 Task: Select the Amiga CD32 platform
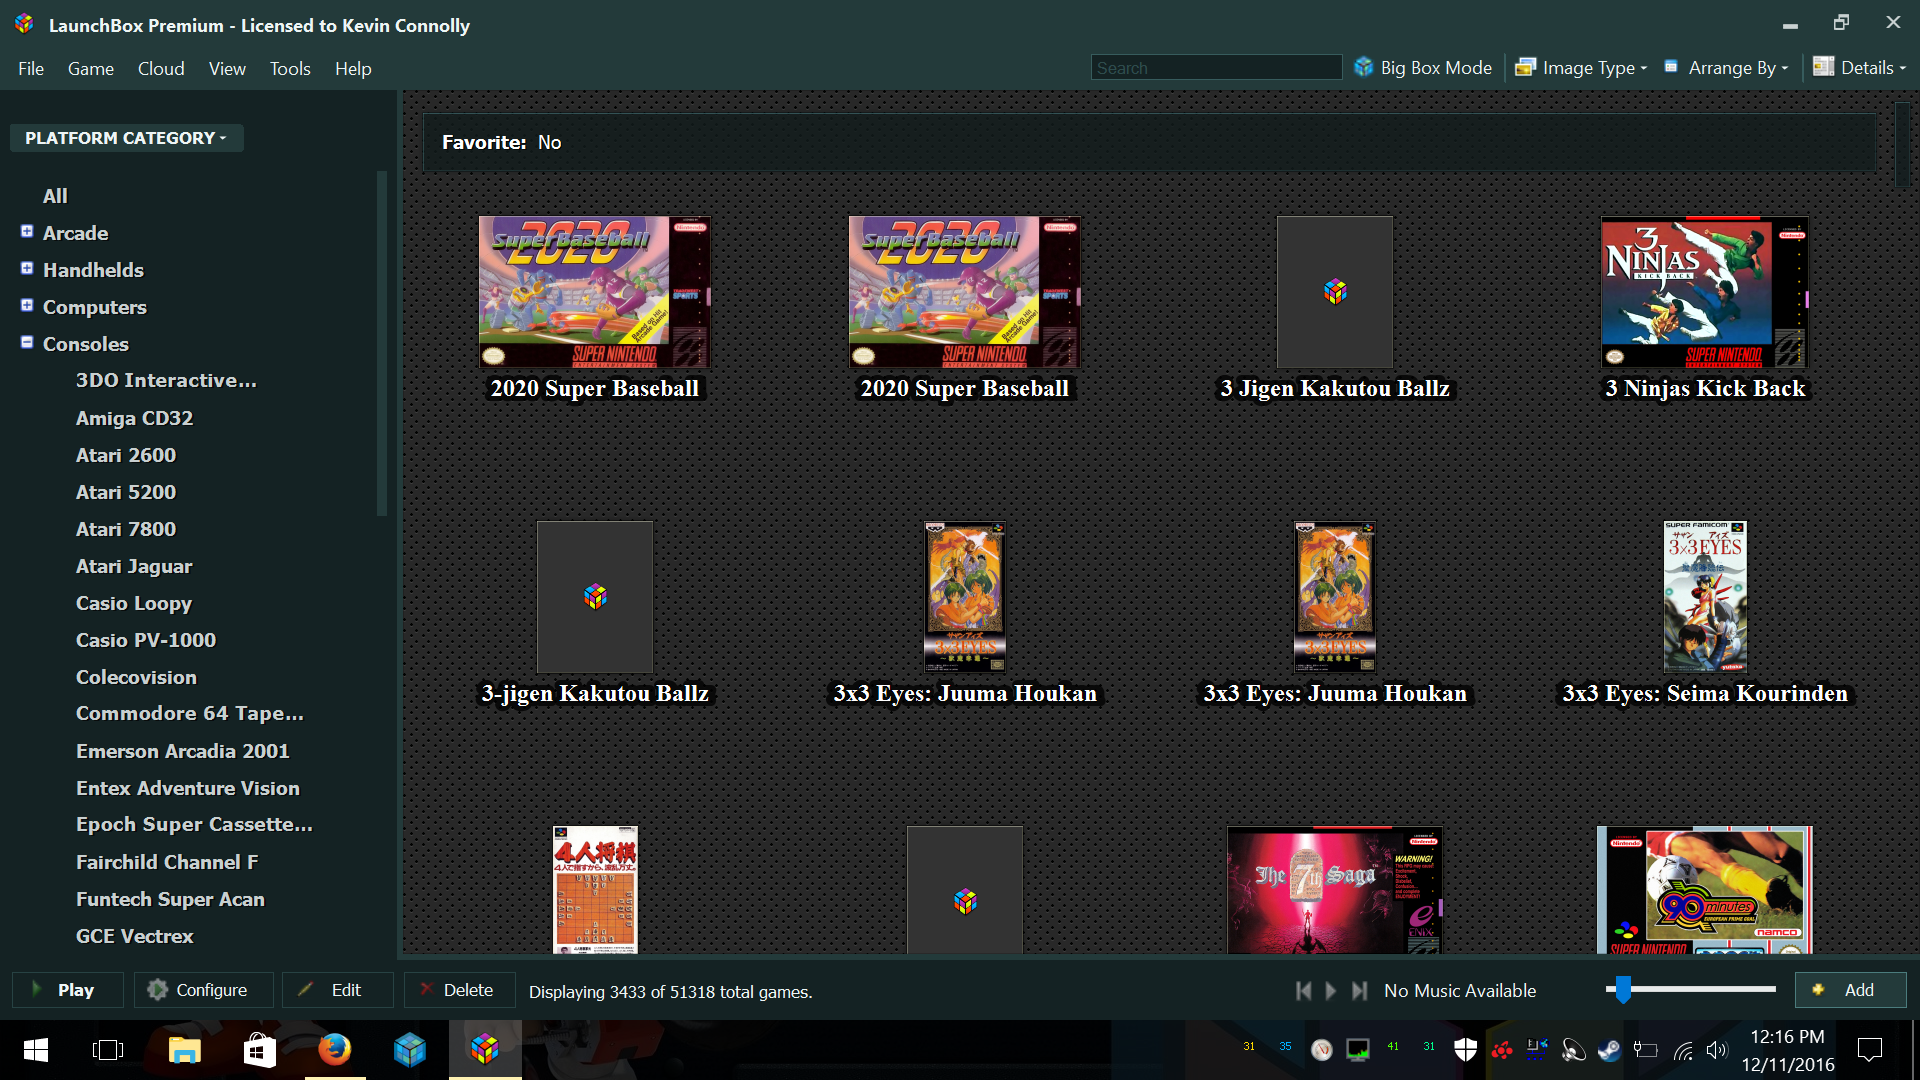[x=134, y=418]
